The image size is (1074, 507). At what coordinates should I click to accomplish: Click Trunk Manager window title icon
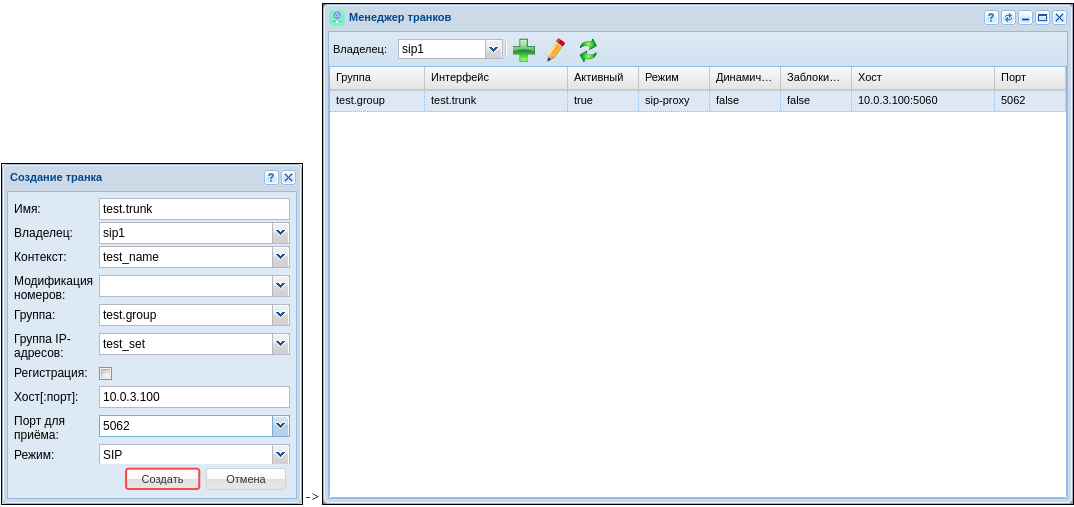337,17
